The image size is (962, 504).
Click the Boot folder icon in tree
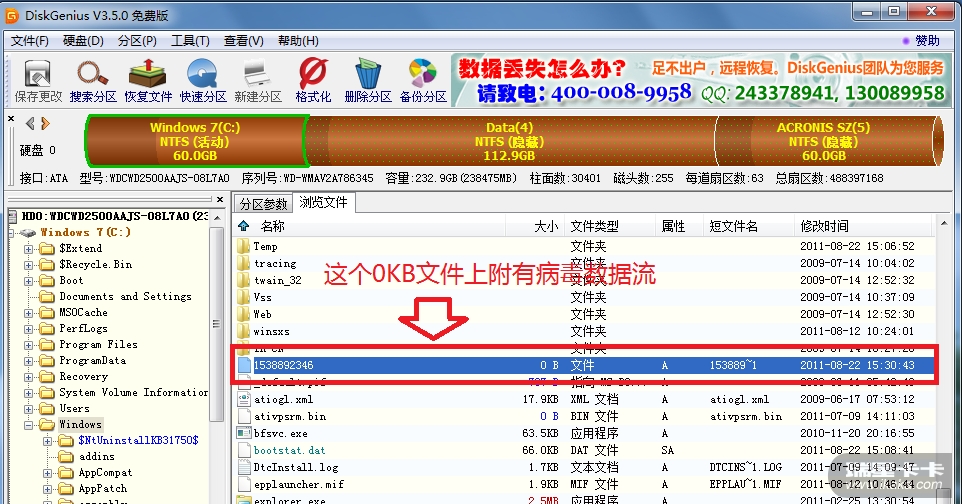click(x=47, y=281)
